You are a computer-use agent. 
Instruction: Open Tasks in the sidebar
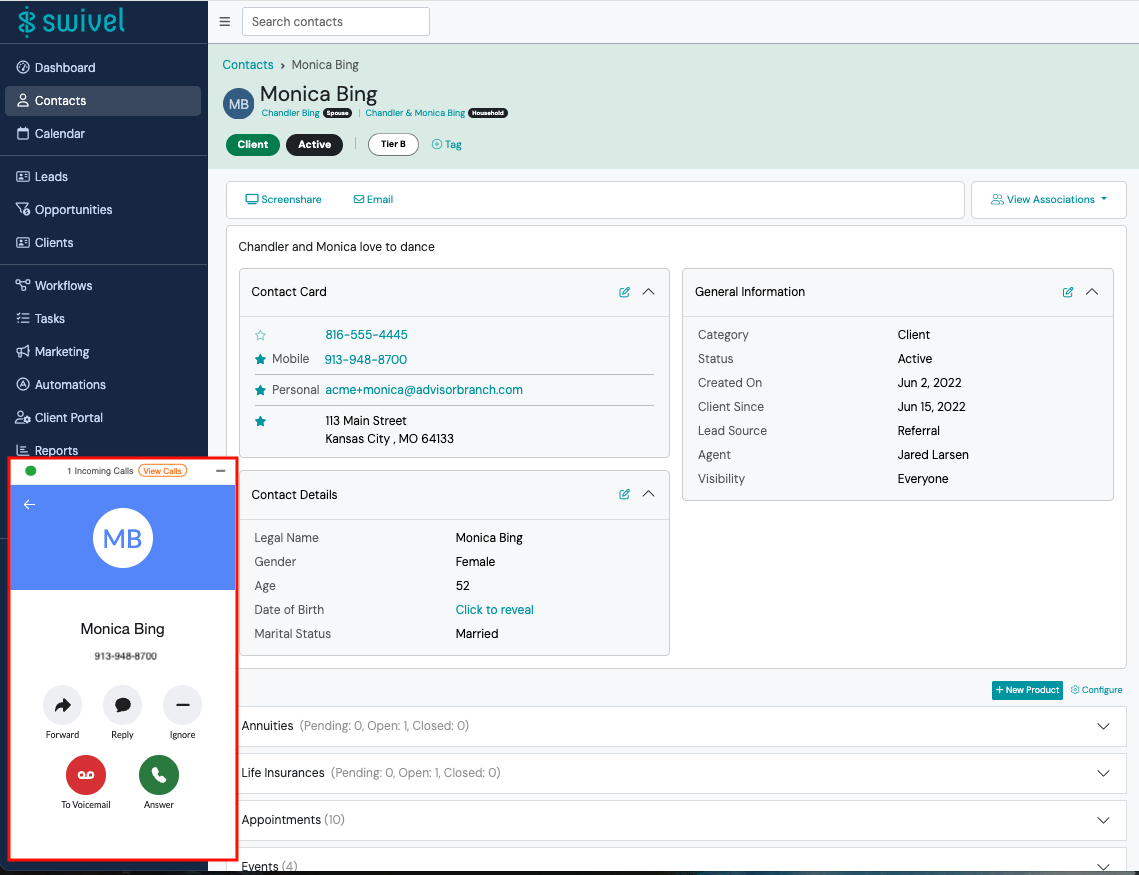pyautogui.click(x=103, y=319)
